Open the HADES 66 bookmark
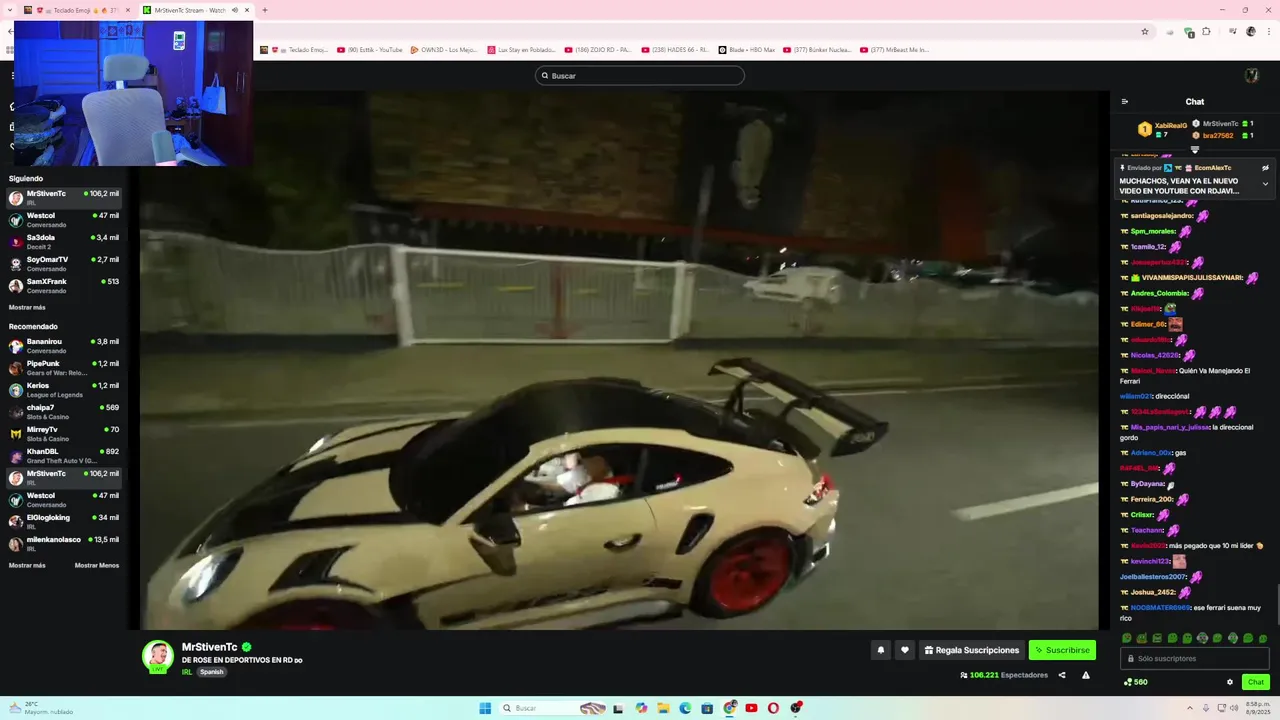Image resolution: width=1280 pixels, height=720 pixels. pyautogui.click(x=675, y=49)
